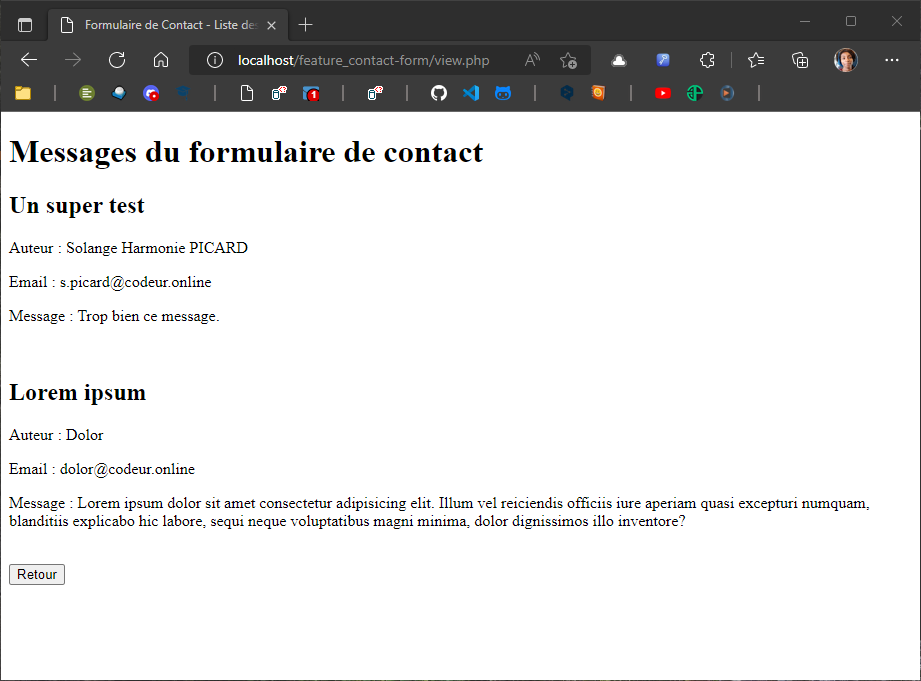Viewport: 921px width, 681px height.
Task: Open the orange book bookmark
Action: (599, 93)
